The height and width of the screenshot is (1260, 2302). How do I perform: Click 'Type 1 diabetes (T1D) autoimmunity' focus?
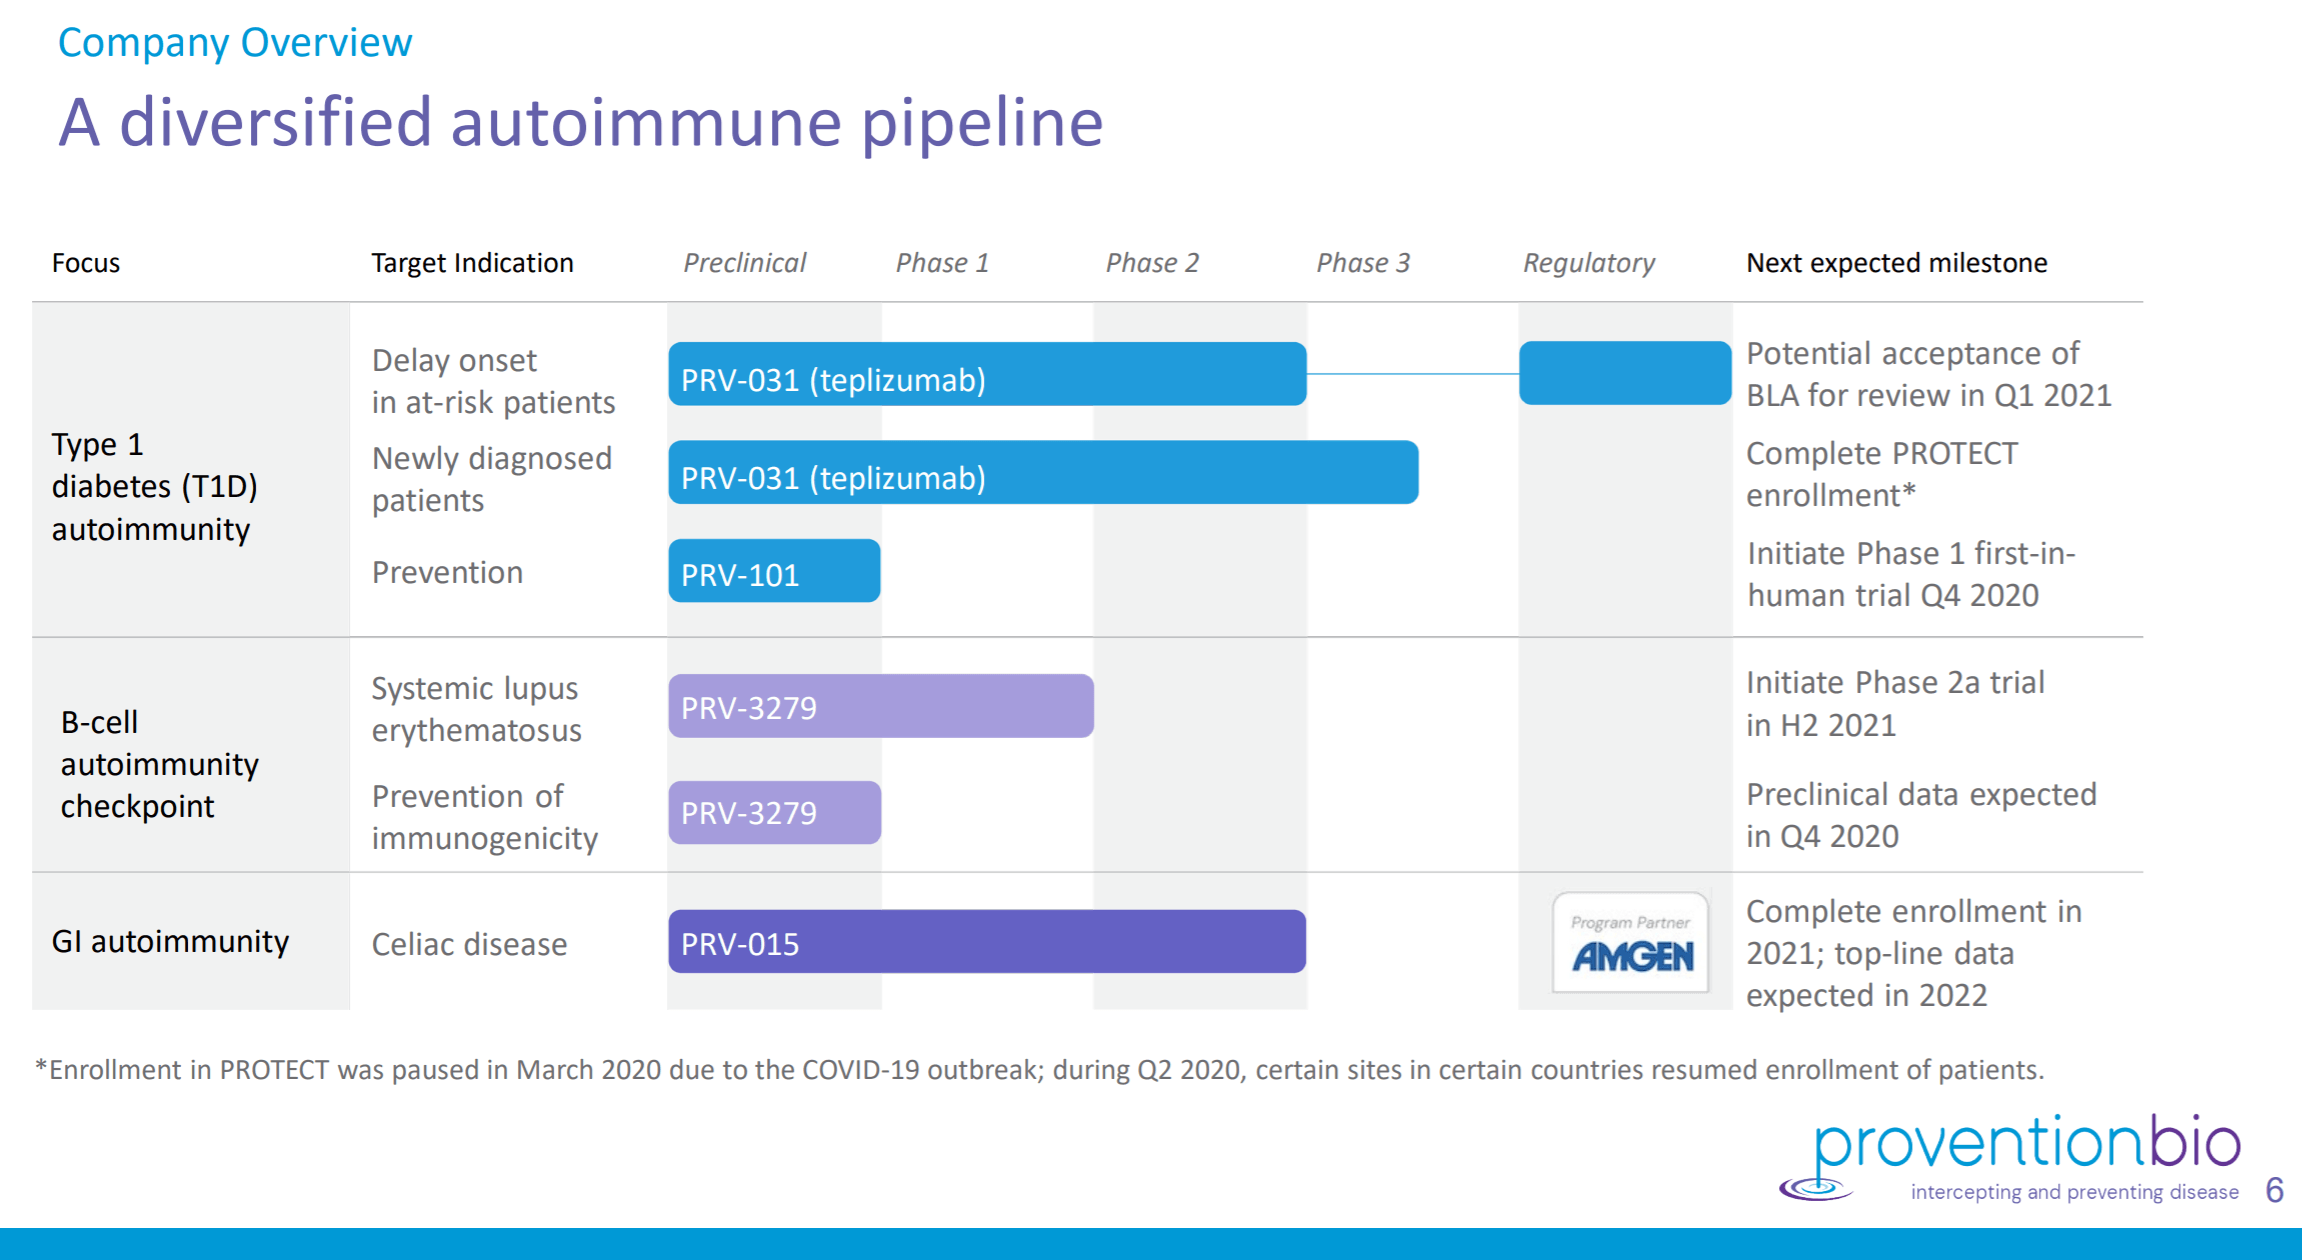click(x=155, y=486)
